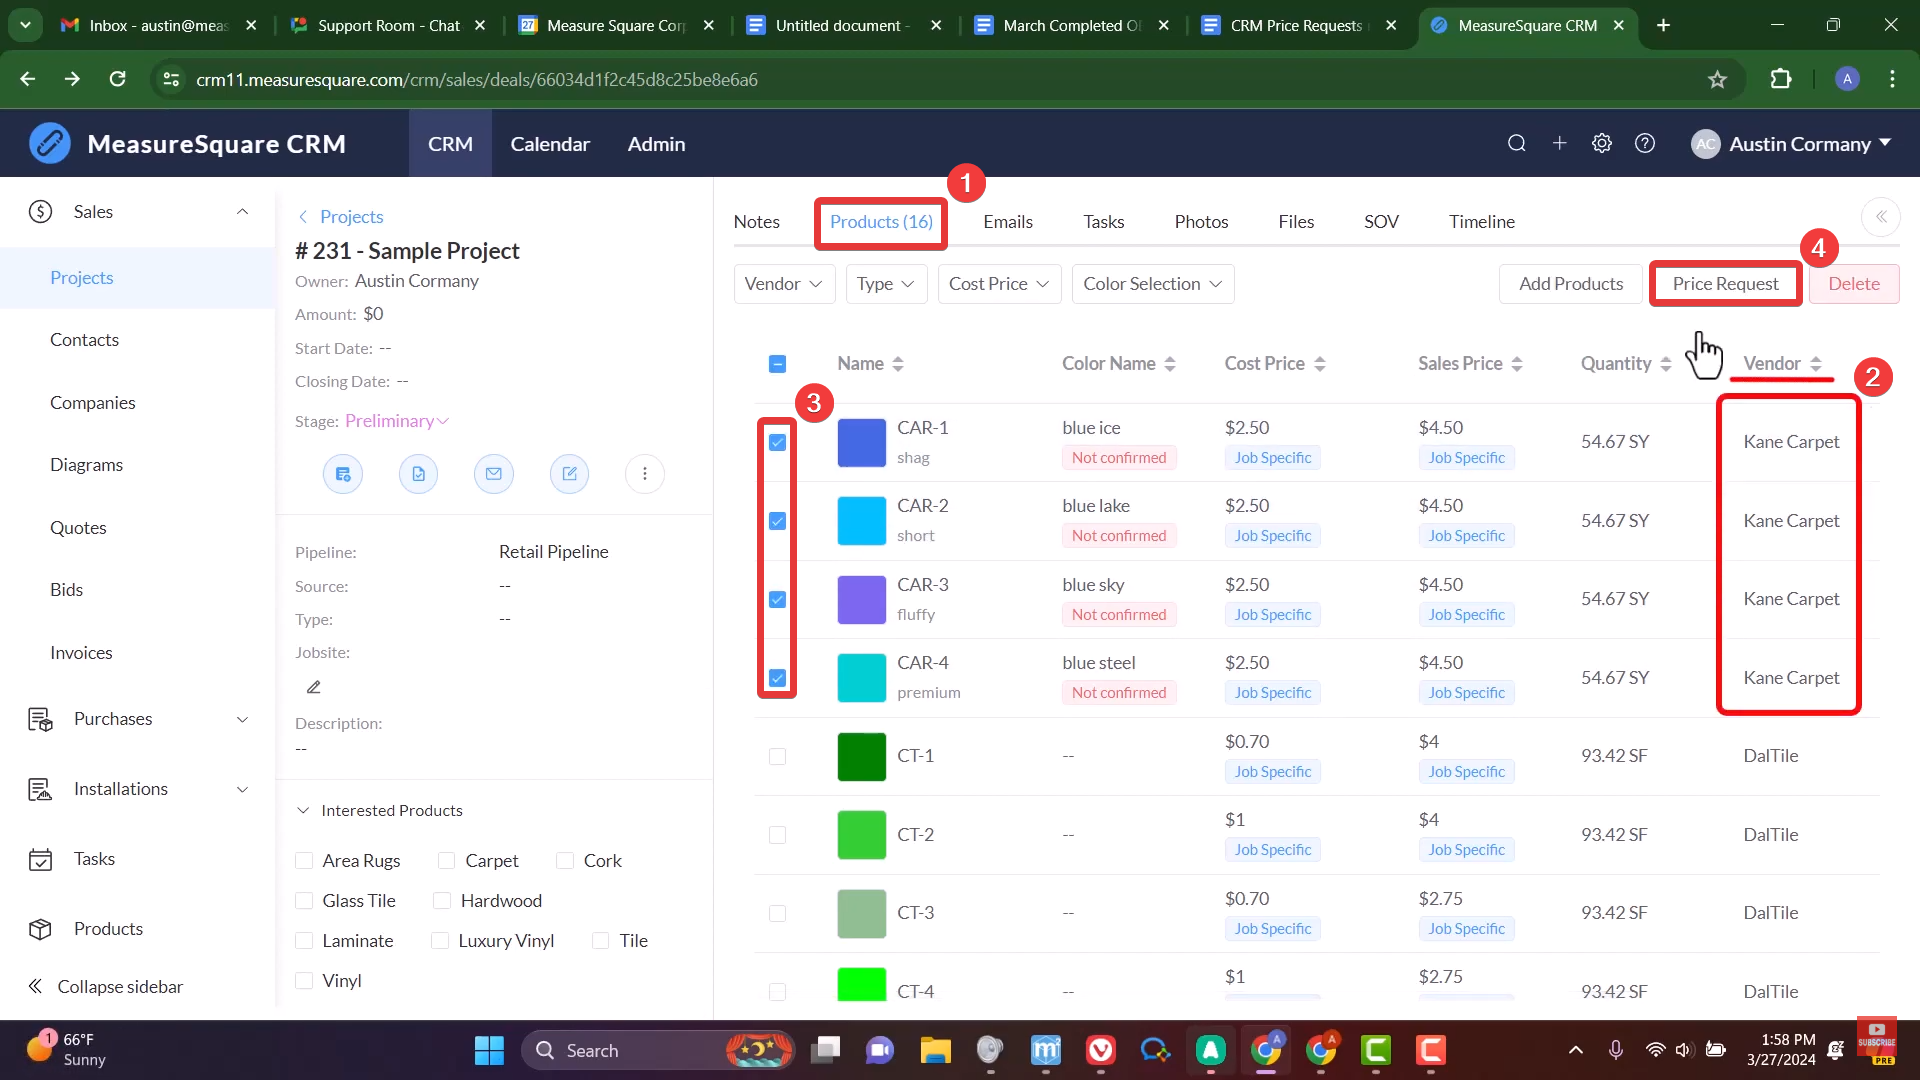Image resolution: width=1920 pixels, height=1080 pixels.
Task: Click the Add Products button
Action: (x=1570, y=284)
